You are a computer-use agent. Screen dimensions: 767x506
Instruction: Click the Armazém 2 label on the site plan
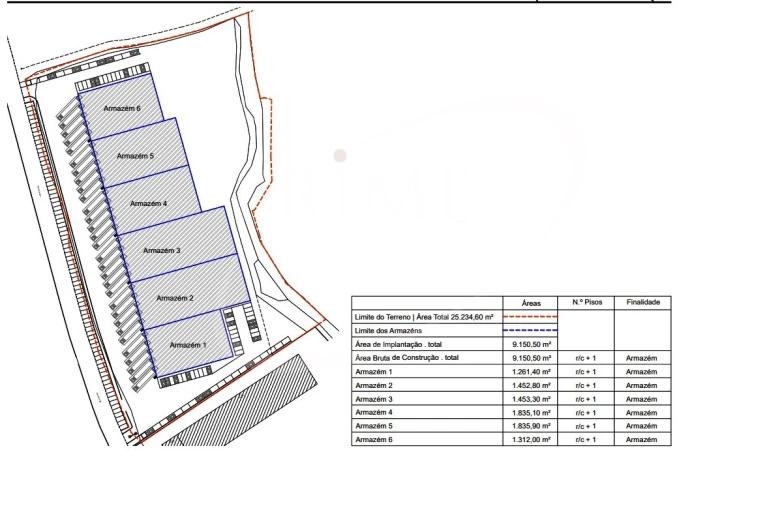[175, 297]
